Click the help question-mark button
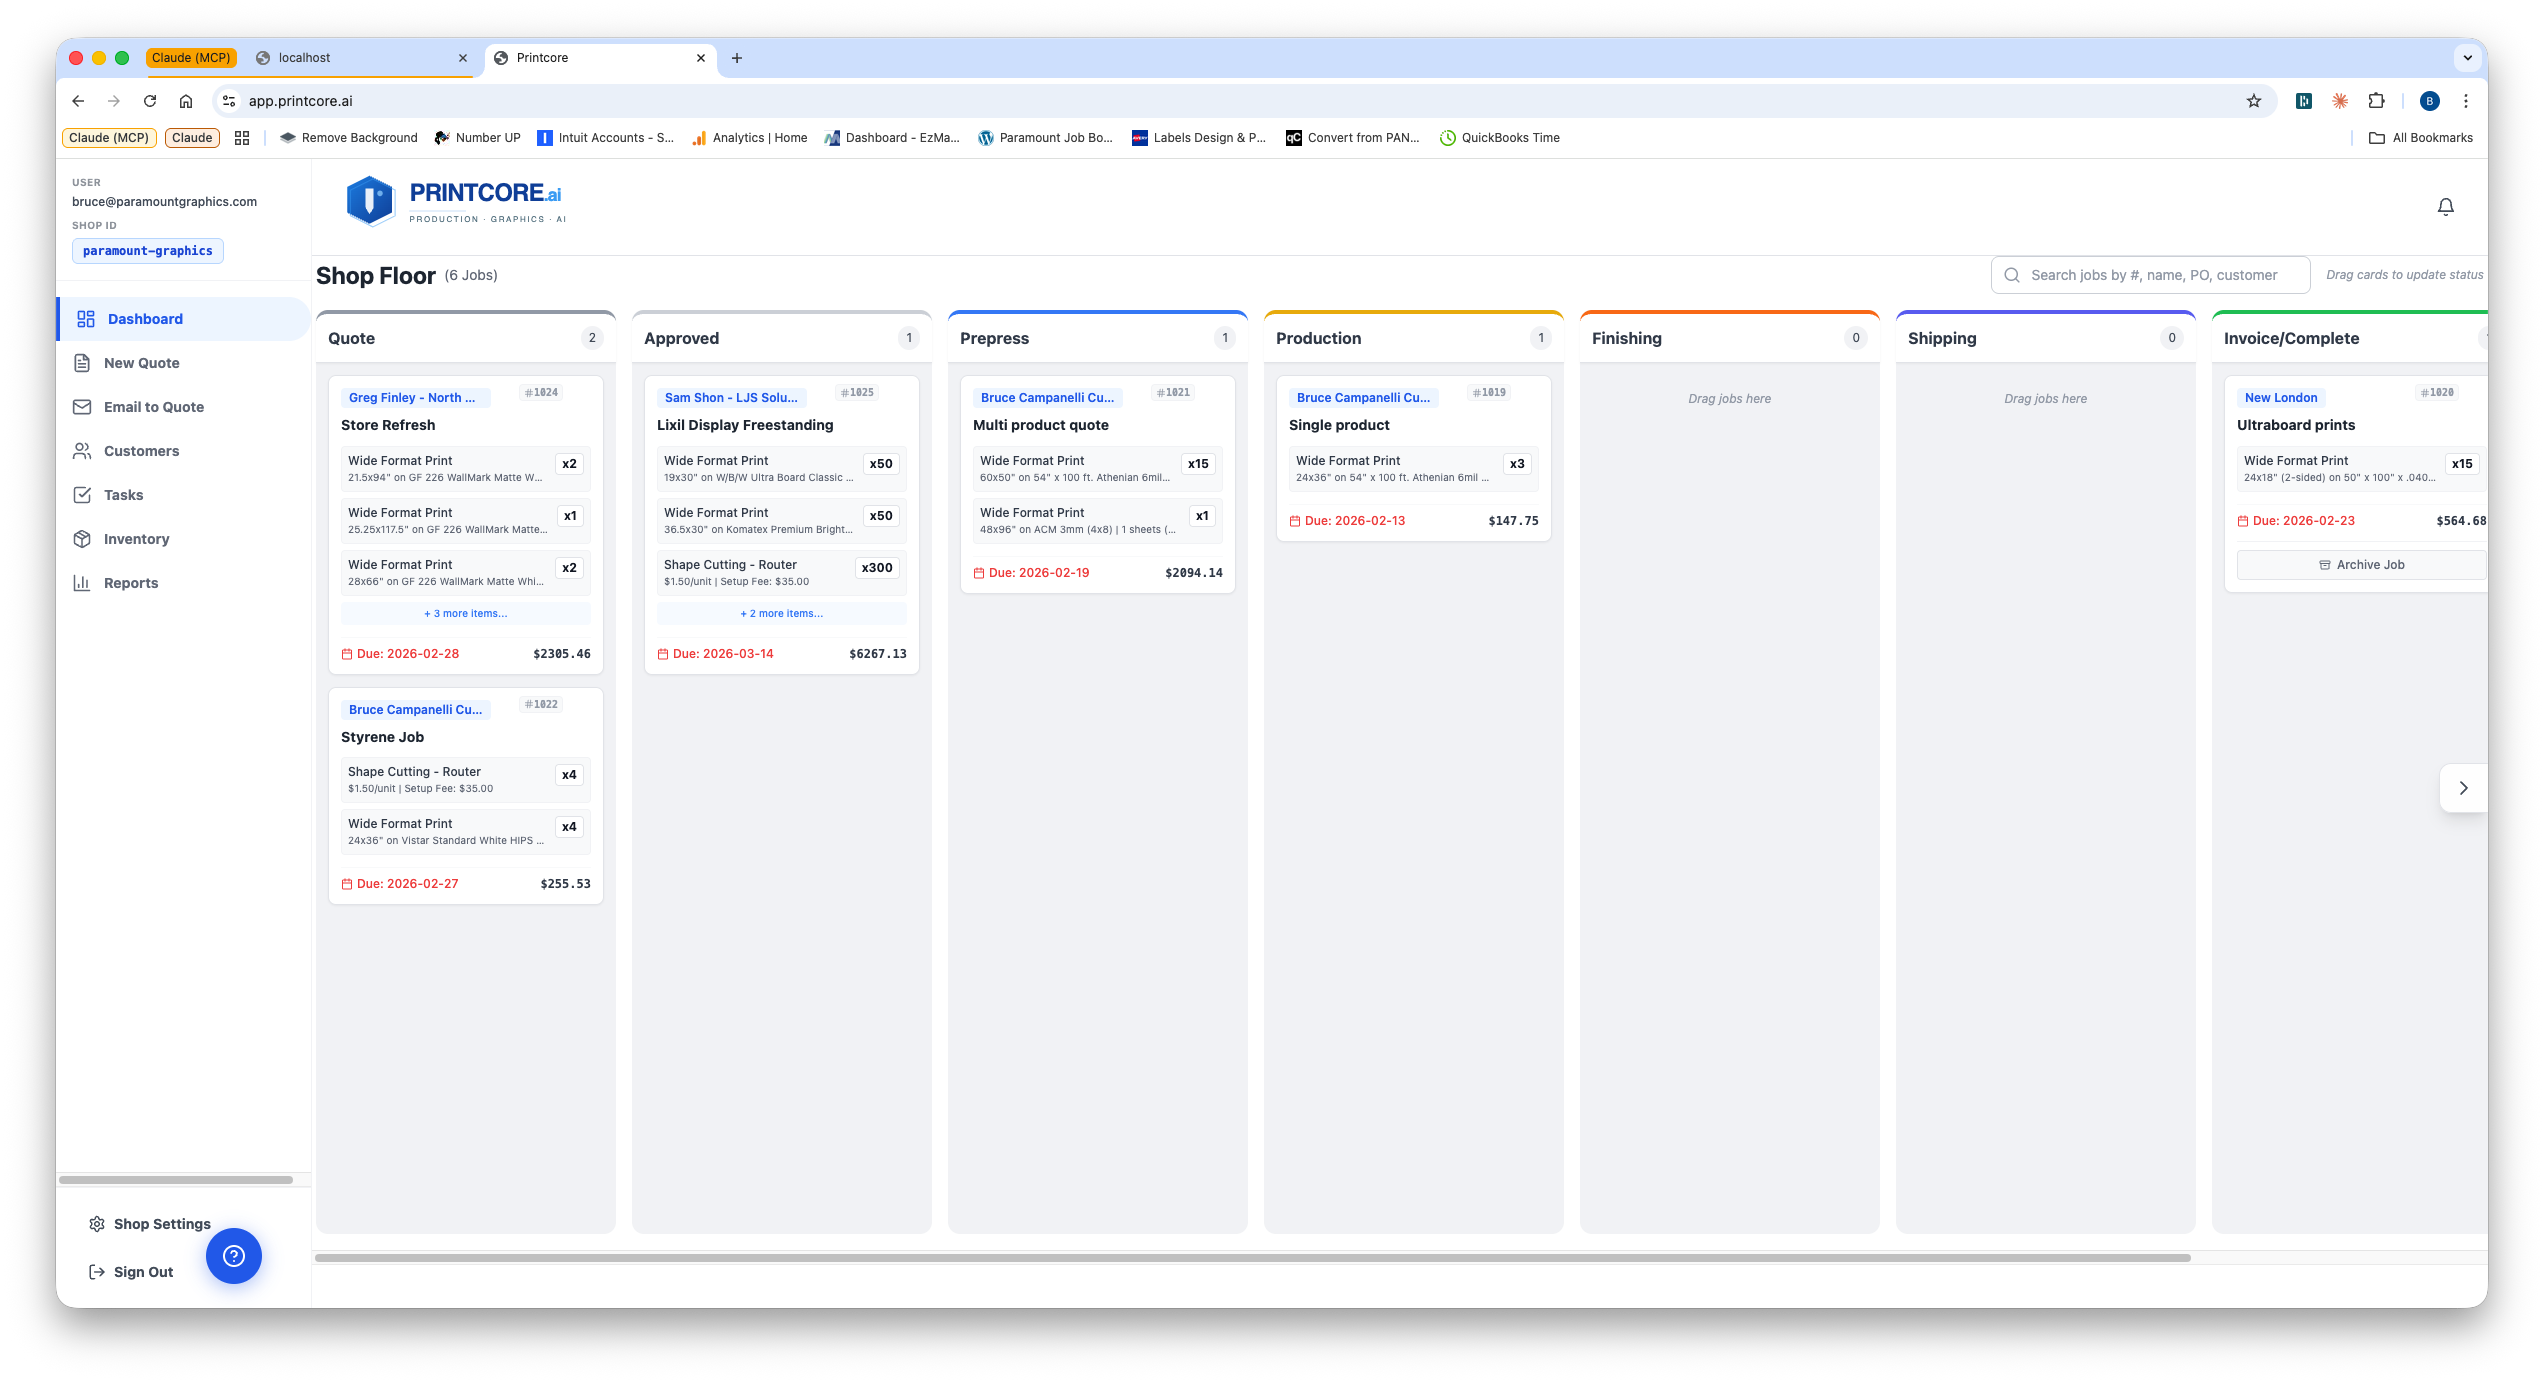The image size is (2544, 1382). [x=233, y=1255]
